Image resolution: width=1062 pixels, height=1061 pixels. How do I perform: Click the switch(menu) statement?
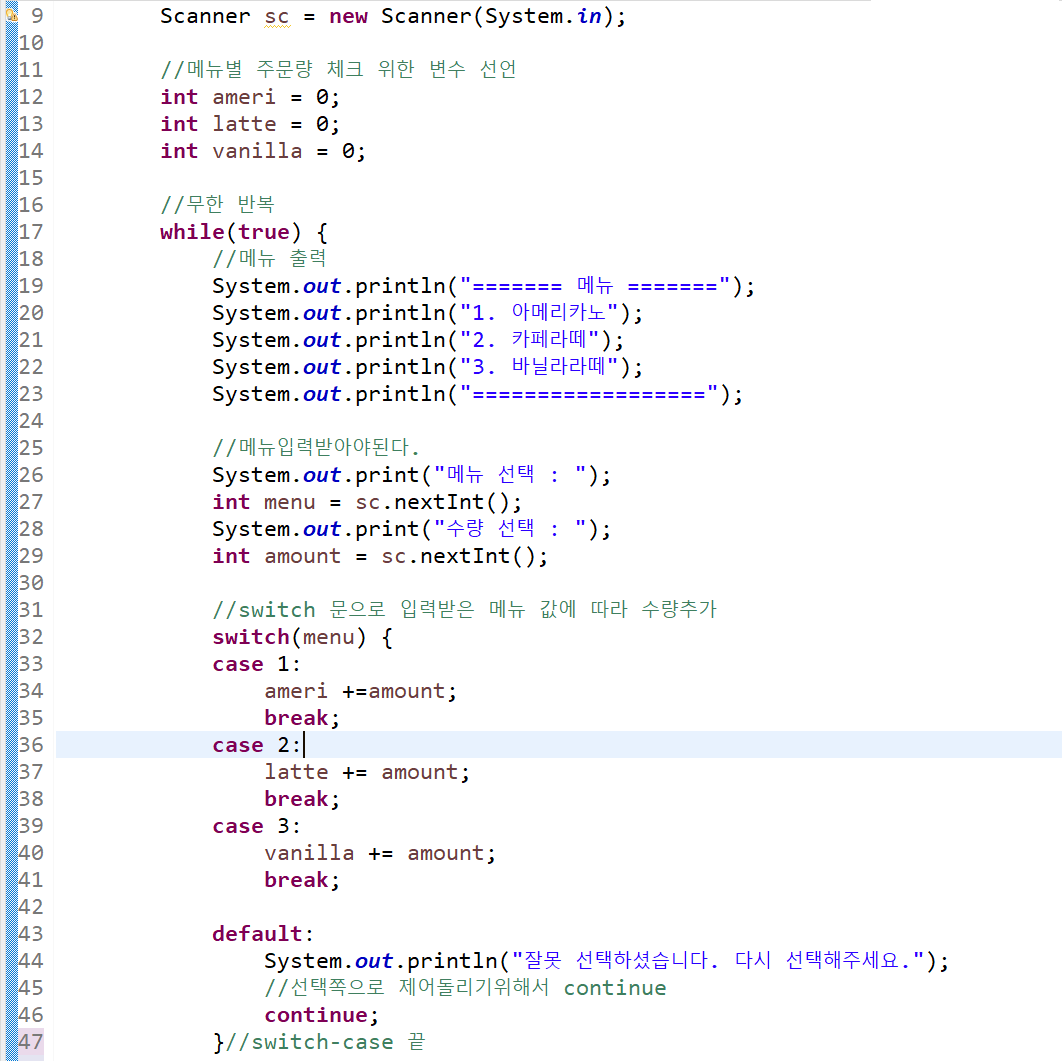(x=302, y=637)
